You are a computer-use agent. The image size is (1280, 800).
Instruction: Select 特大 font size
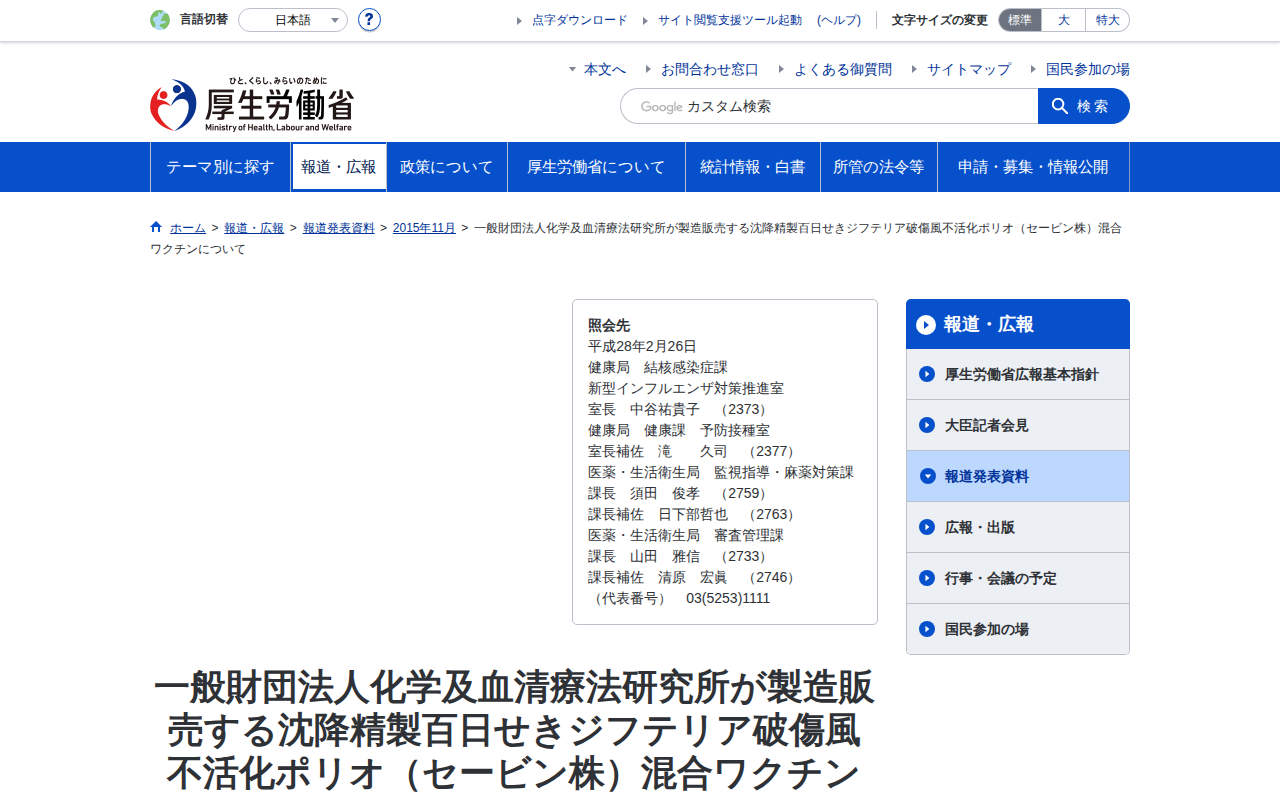[1107, 20]
